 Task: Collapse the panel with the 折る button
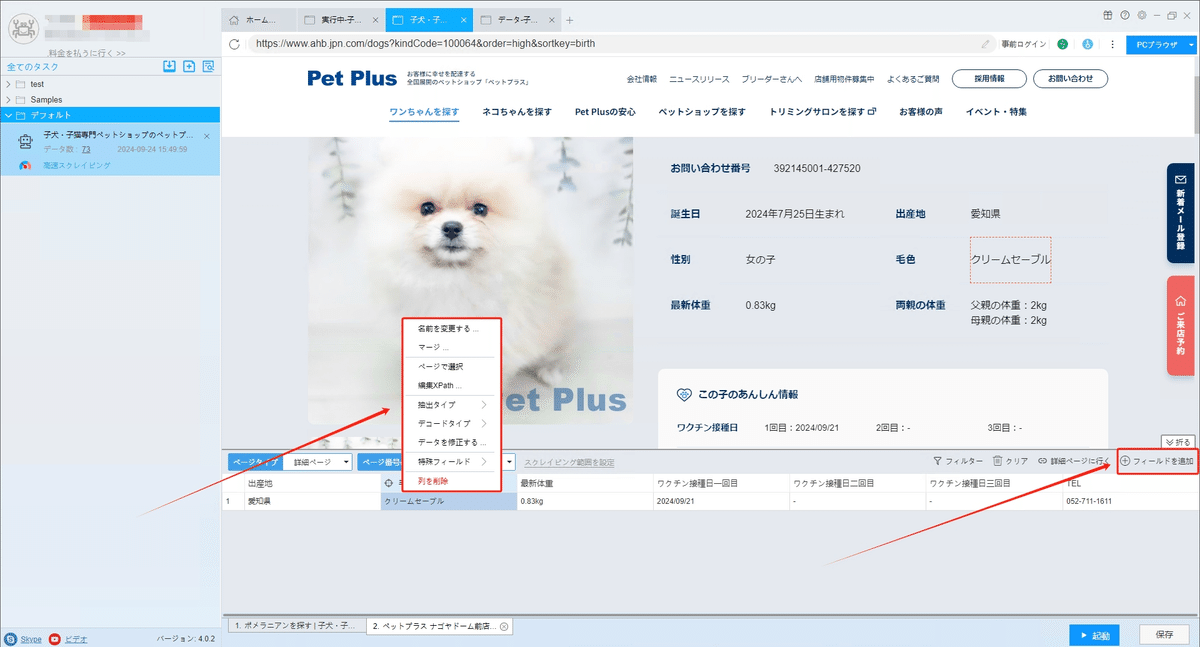[1178, 441]
